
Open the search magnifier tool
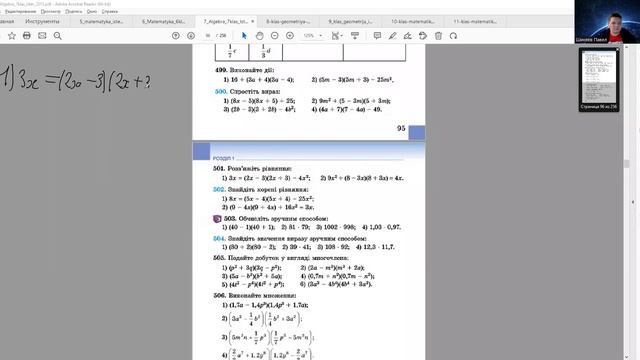point(58,36)
